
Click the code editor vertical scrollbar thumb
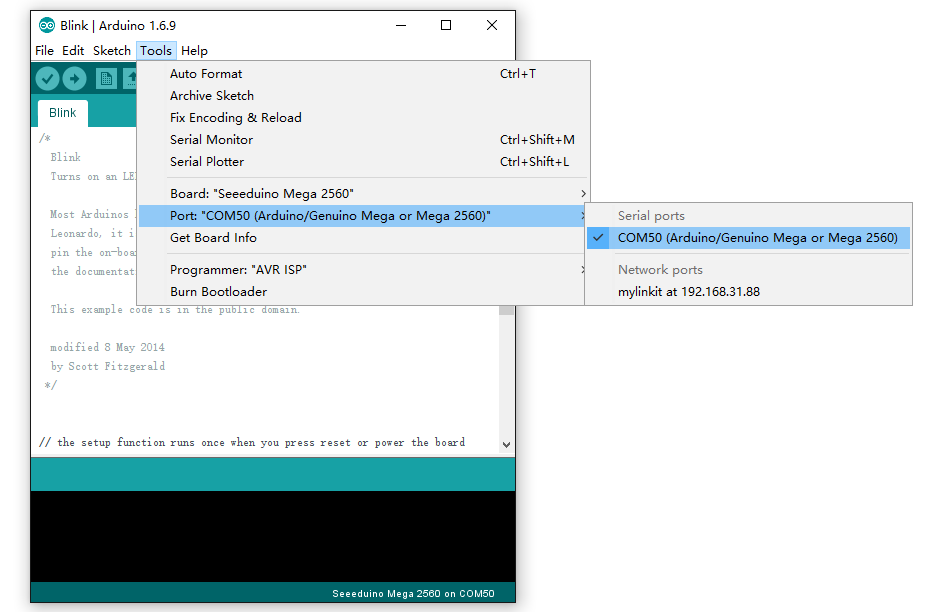[x=506, y=311]
